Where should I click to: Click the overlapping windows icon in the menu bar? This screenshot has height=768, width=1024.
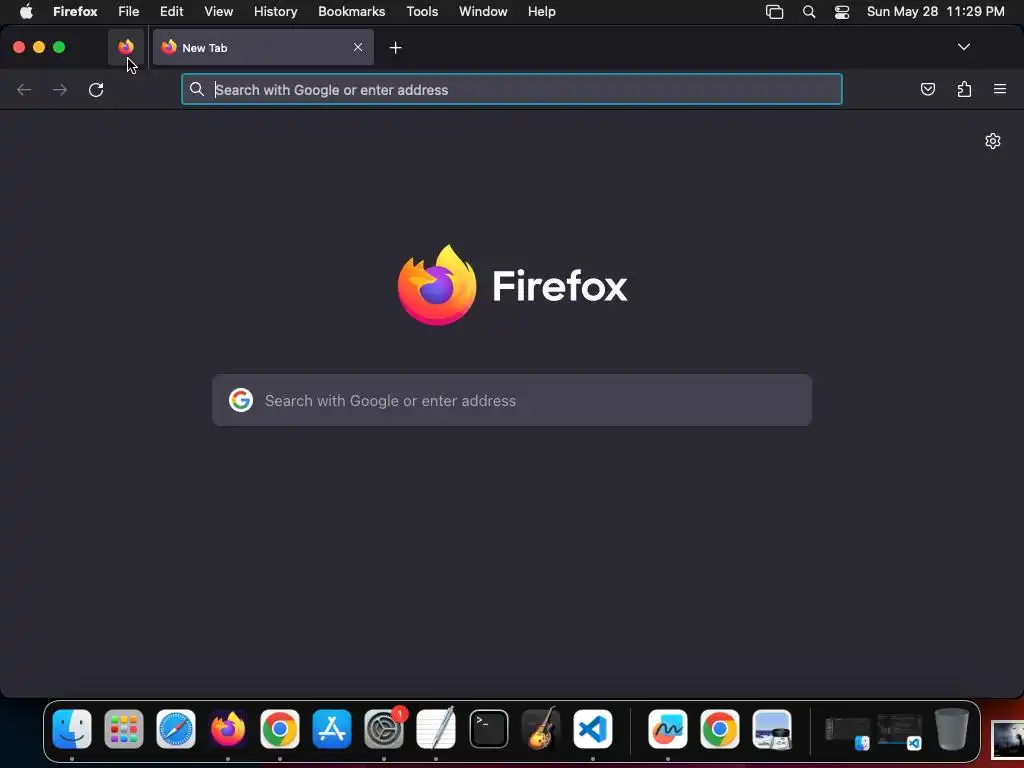(775, 12)
